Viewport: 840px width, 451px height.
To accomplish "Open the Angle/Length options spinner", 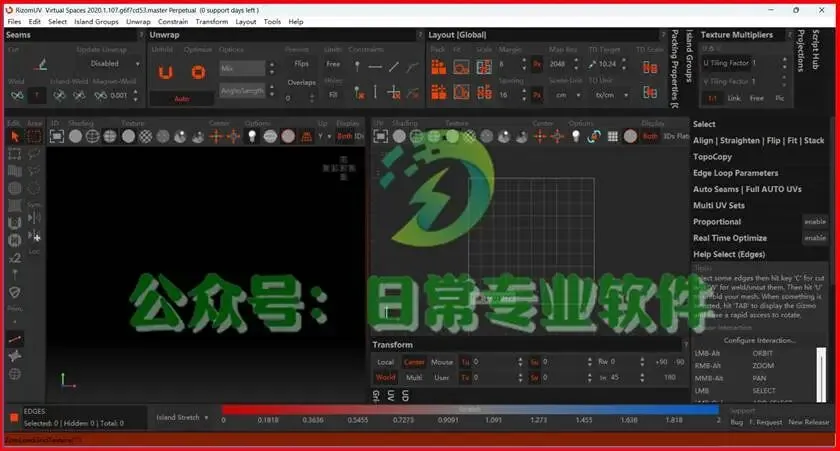I will [272, 91].
